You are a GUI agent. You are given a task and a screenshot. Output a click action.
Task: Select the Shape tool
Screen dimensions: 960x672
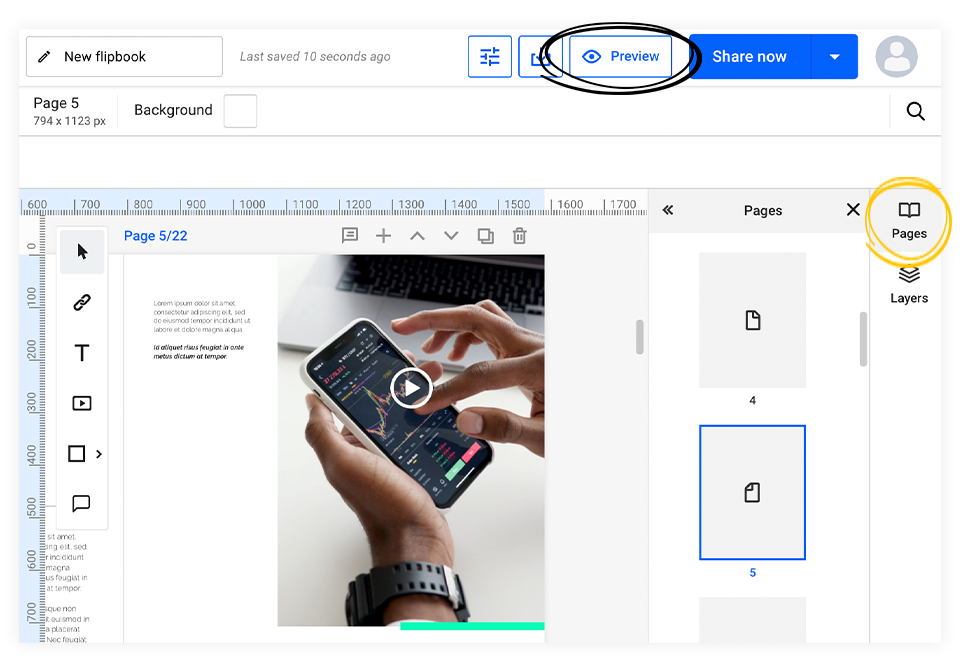(x=76, y=453)
